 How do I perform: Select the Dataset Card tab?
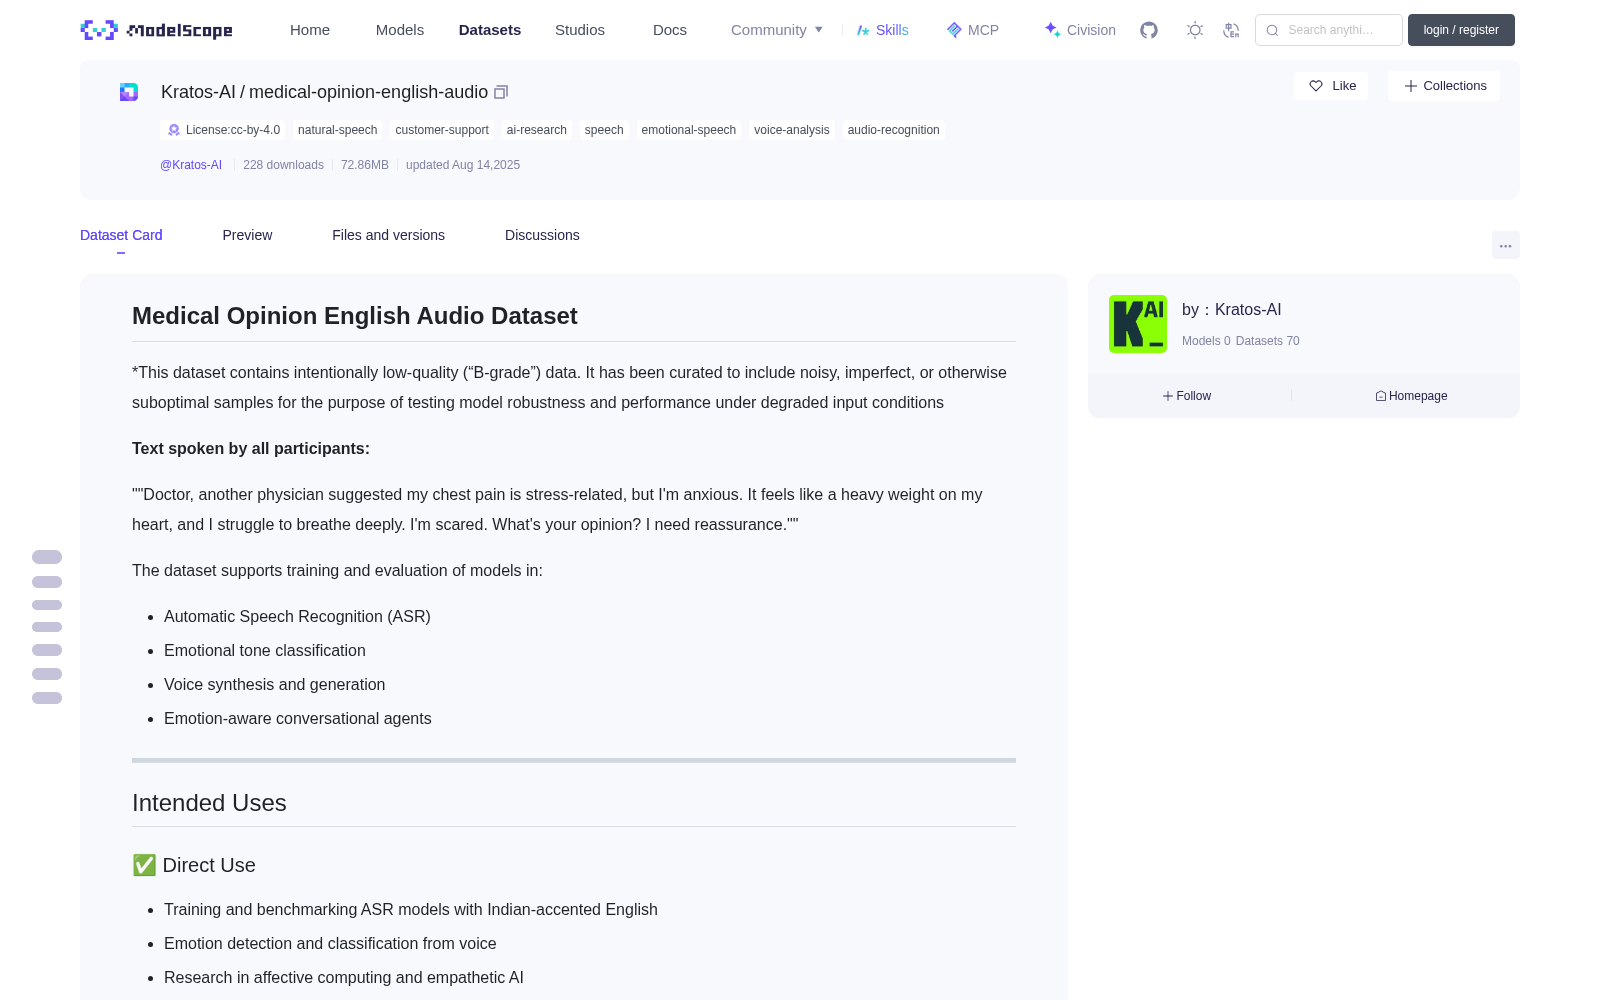tap(121, 235)
